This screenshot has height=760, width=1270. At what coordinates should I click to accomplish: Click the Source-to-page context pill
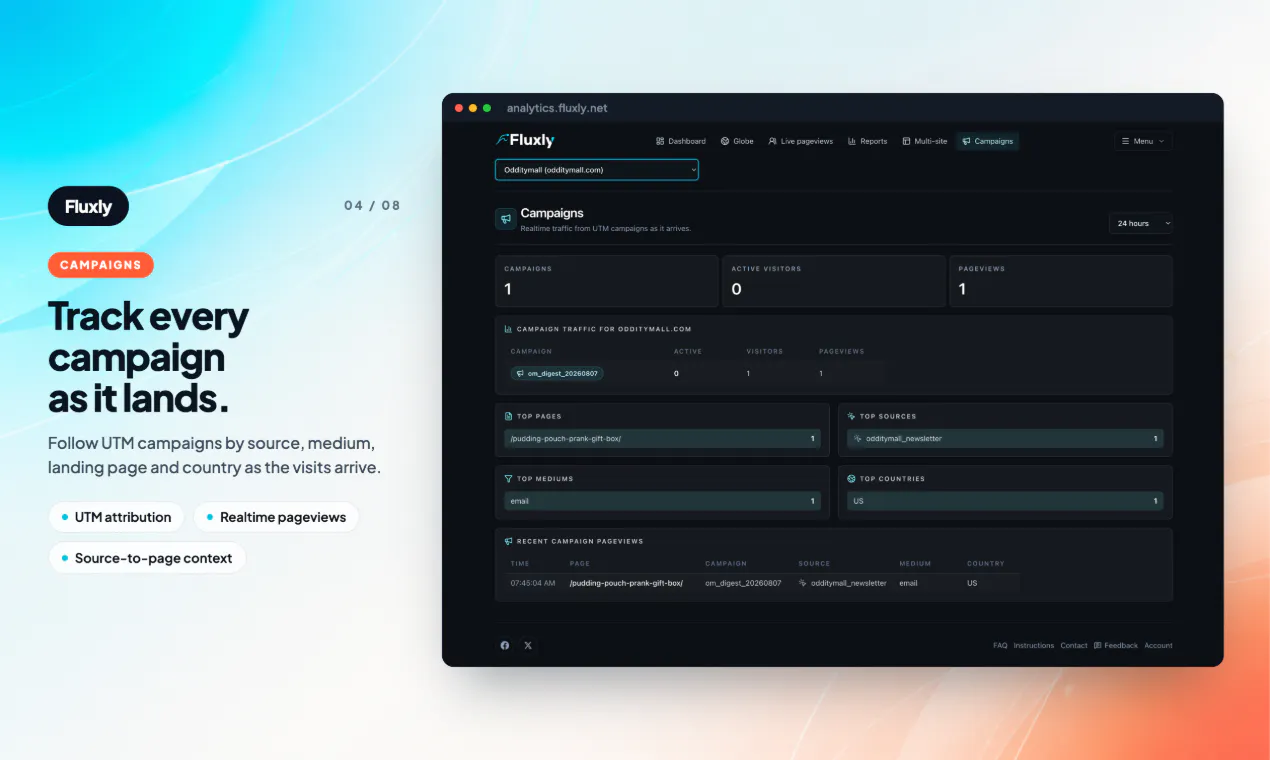(147, 558)
